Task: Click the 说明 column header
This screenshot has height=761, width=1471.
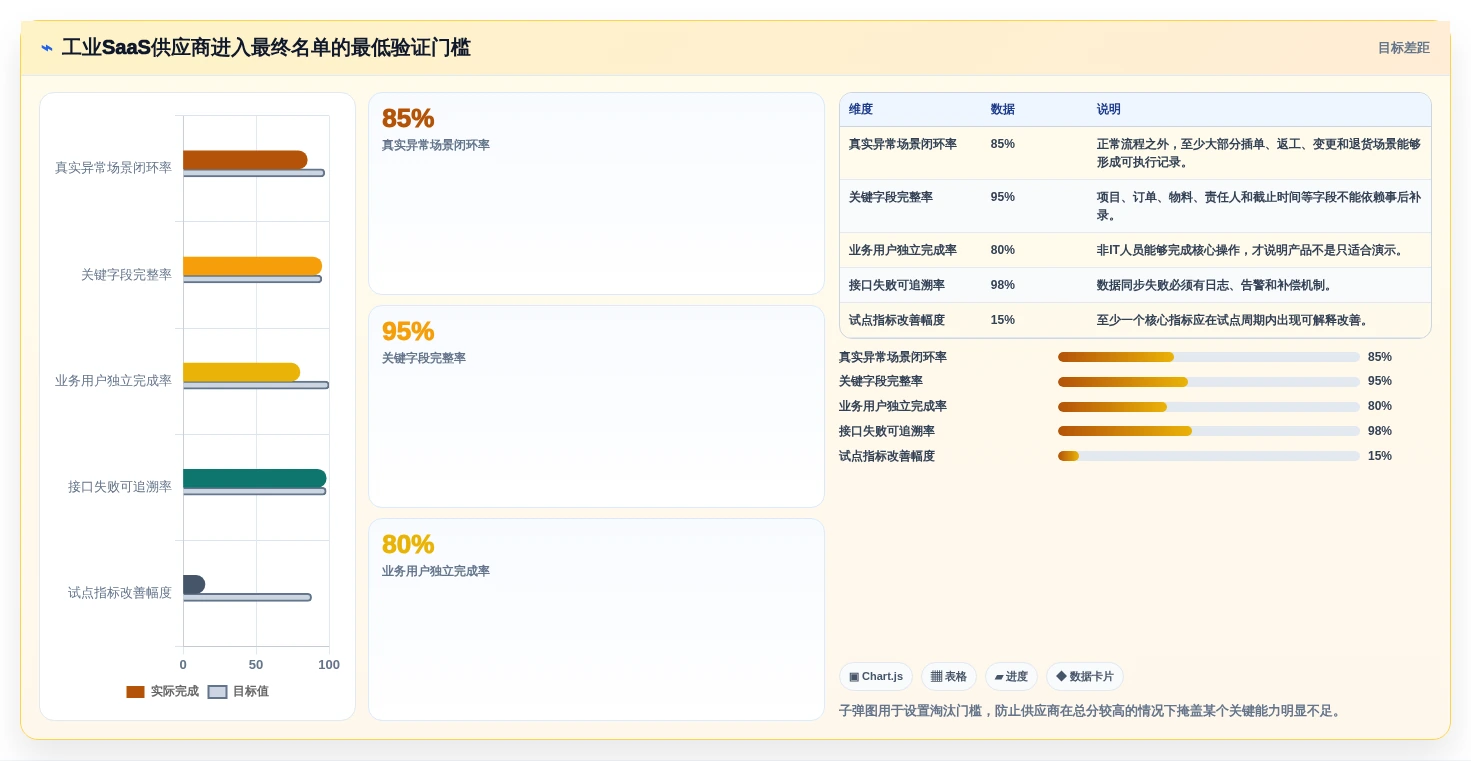Action: coord(1109,110)
